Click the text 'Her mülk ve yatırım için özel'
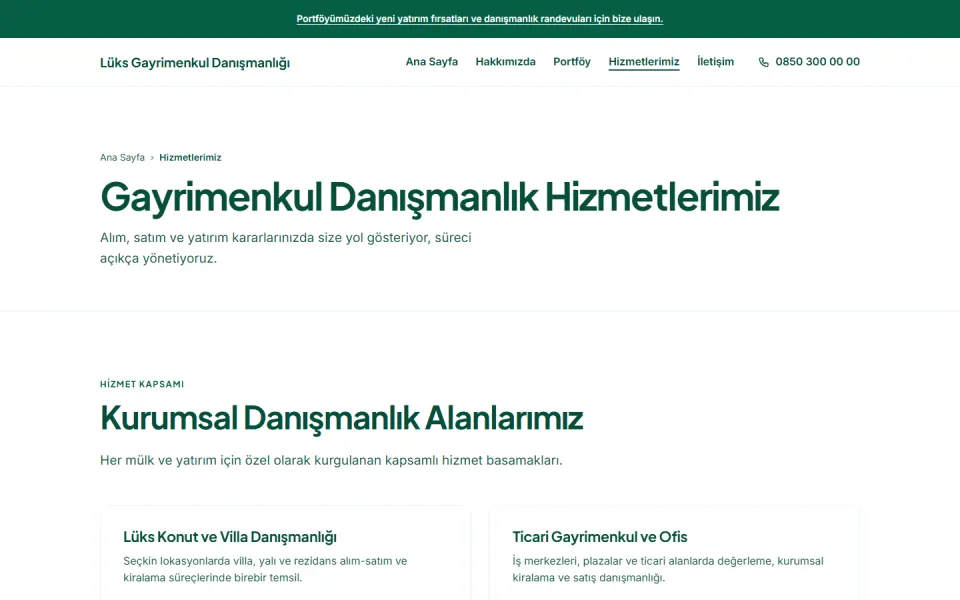Viewport: 960px width, 600px height. tap(331, 460)
